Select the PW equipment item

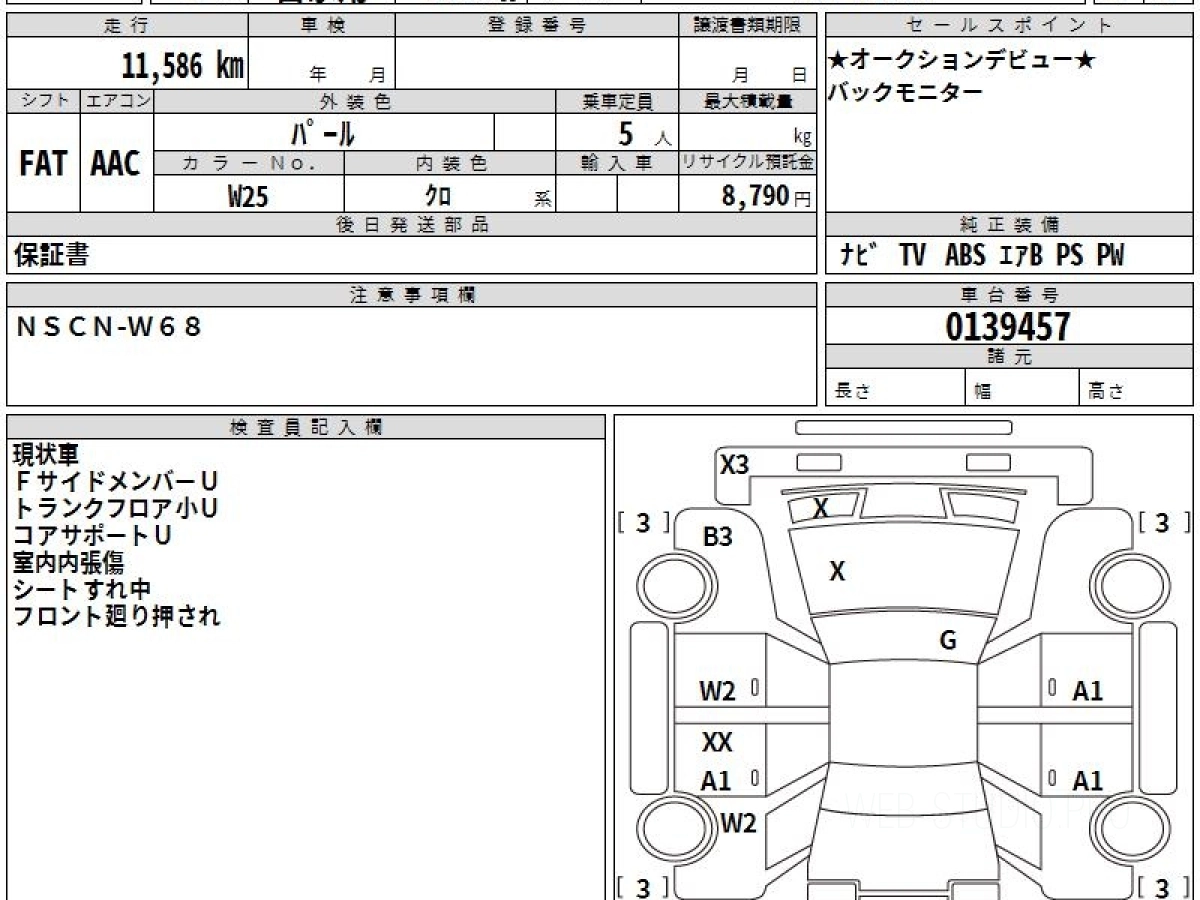click(1110, 255)
